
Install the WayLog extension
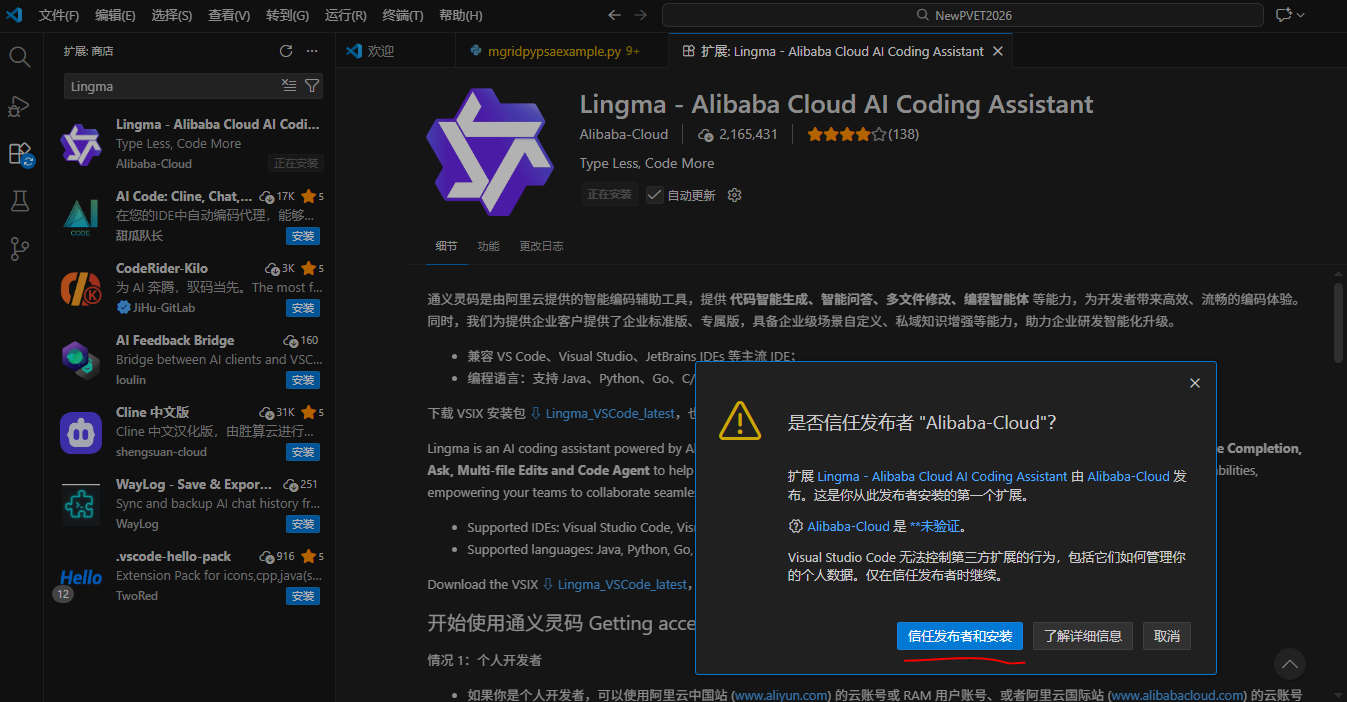tap(303, 524)
